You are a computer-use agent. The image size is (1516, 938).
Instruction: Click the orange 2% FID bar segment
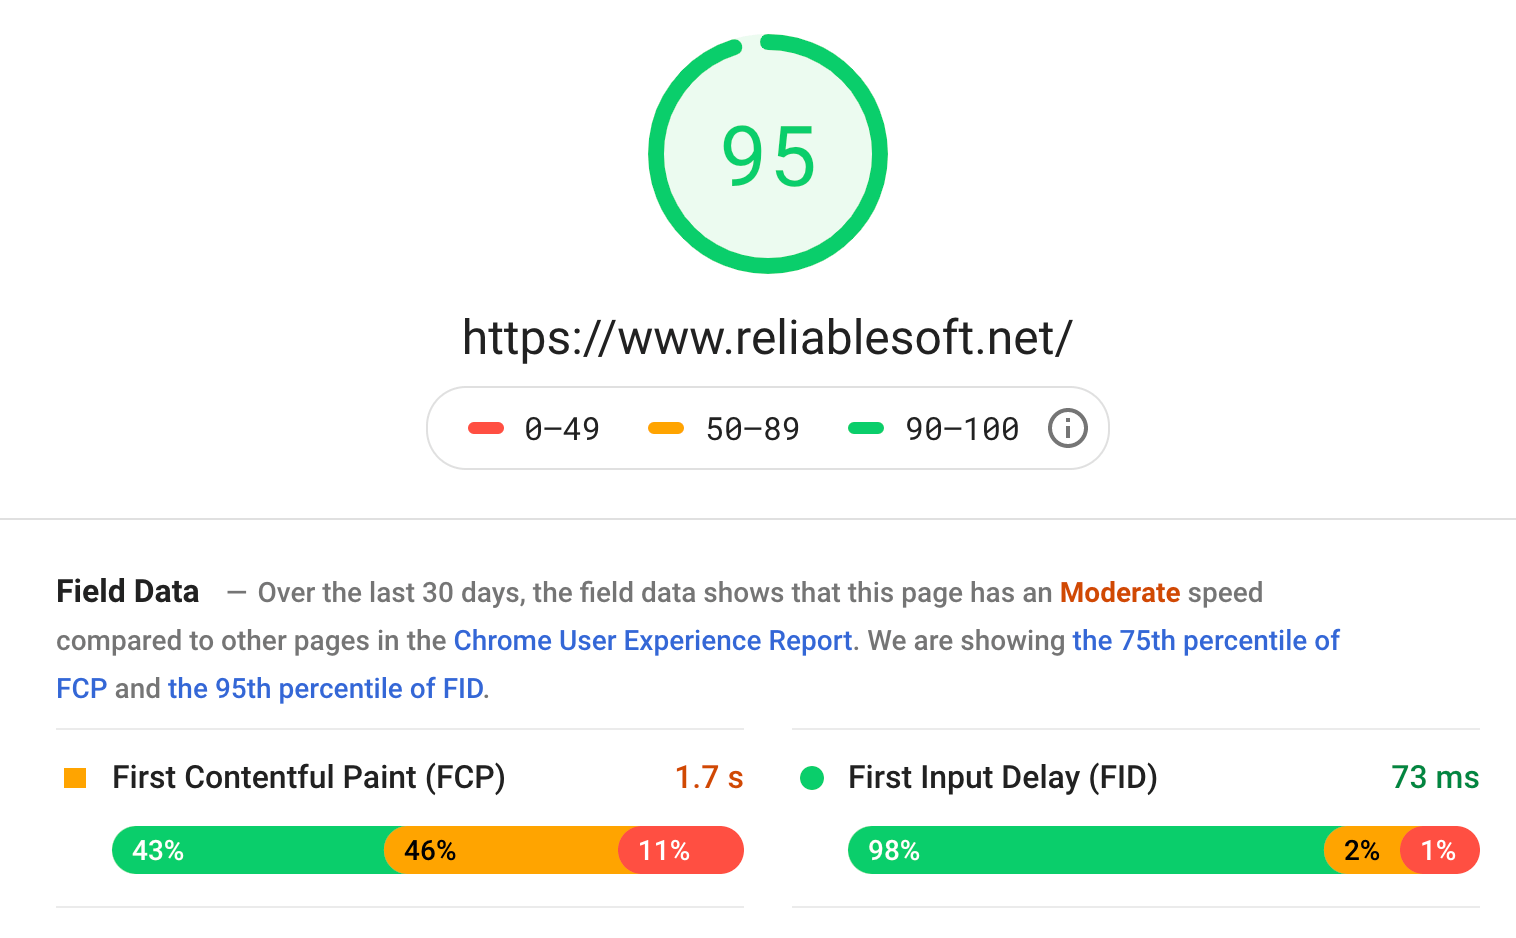[x=1362, y=850]
